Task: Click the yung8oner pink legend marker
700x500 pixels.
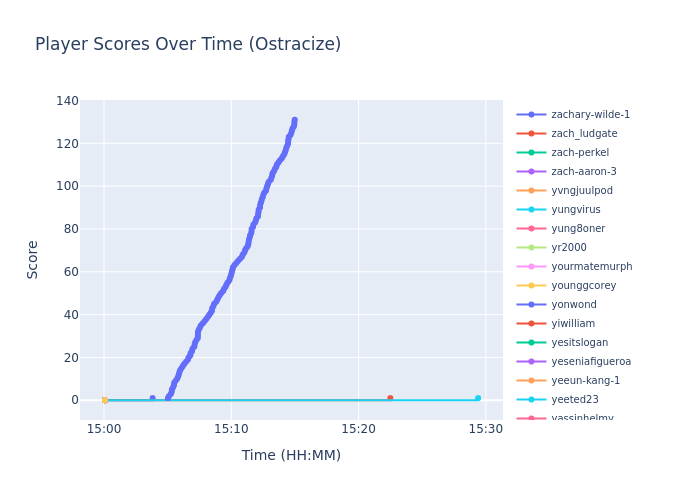Action: click(x=531, y=229)
